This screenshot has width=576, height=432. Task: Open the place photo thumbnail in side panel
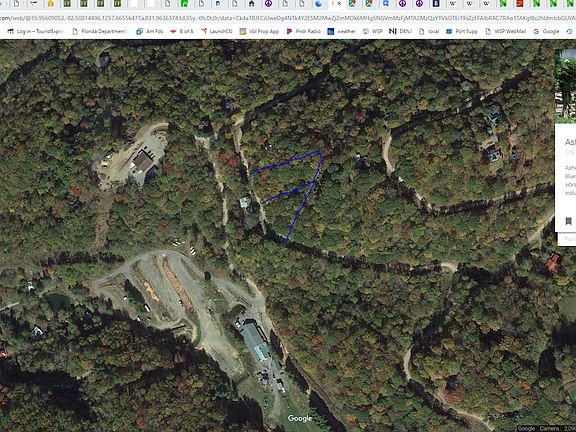click(565, 86)
